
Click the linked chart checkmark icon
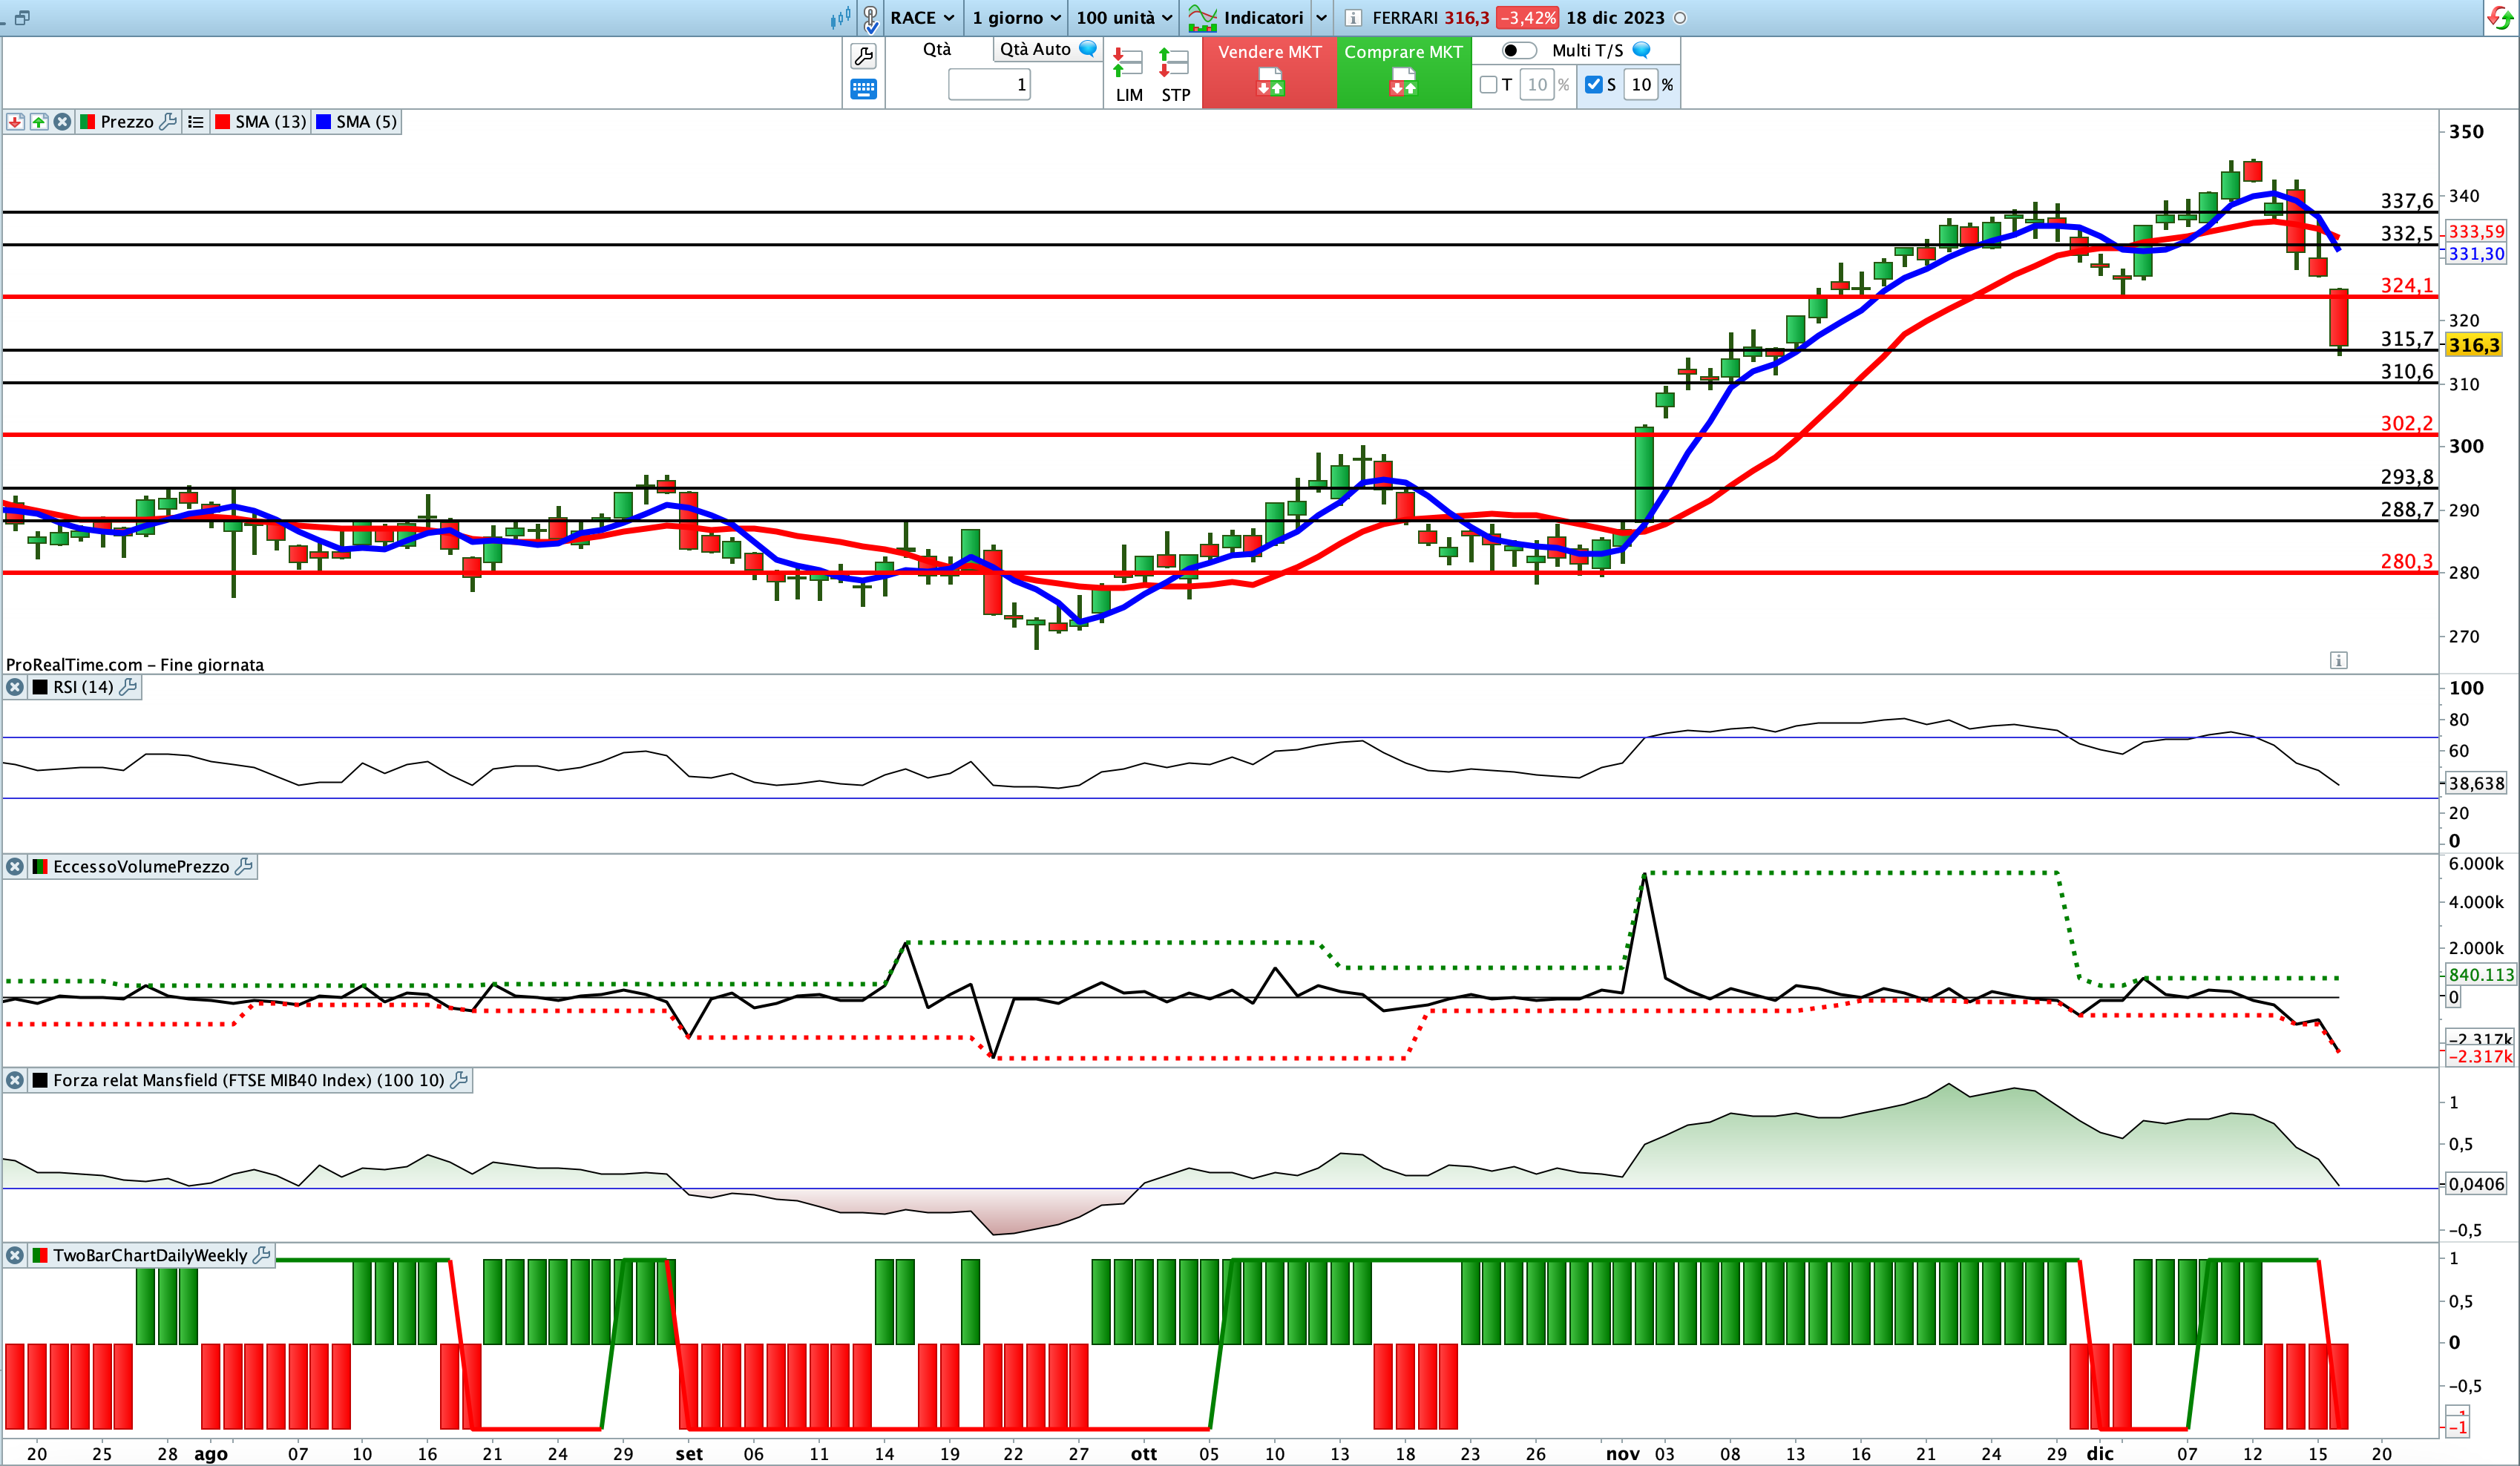(871, 18)
